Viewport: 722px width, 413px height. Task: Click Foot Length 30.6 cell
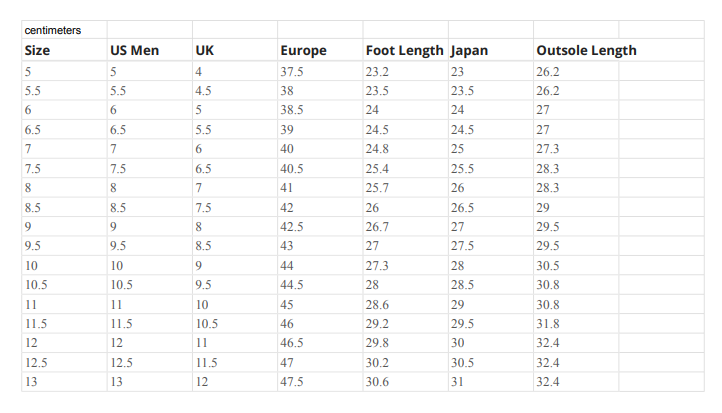[x=405, y=382]
